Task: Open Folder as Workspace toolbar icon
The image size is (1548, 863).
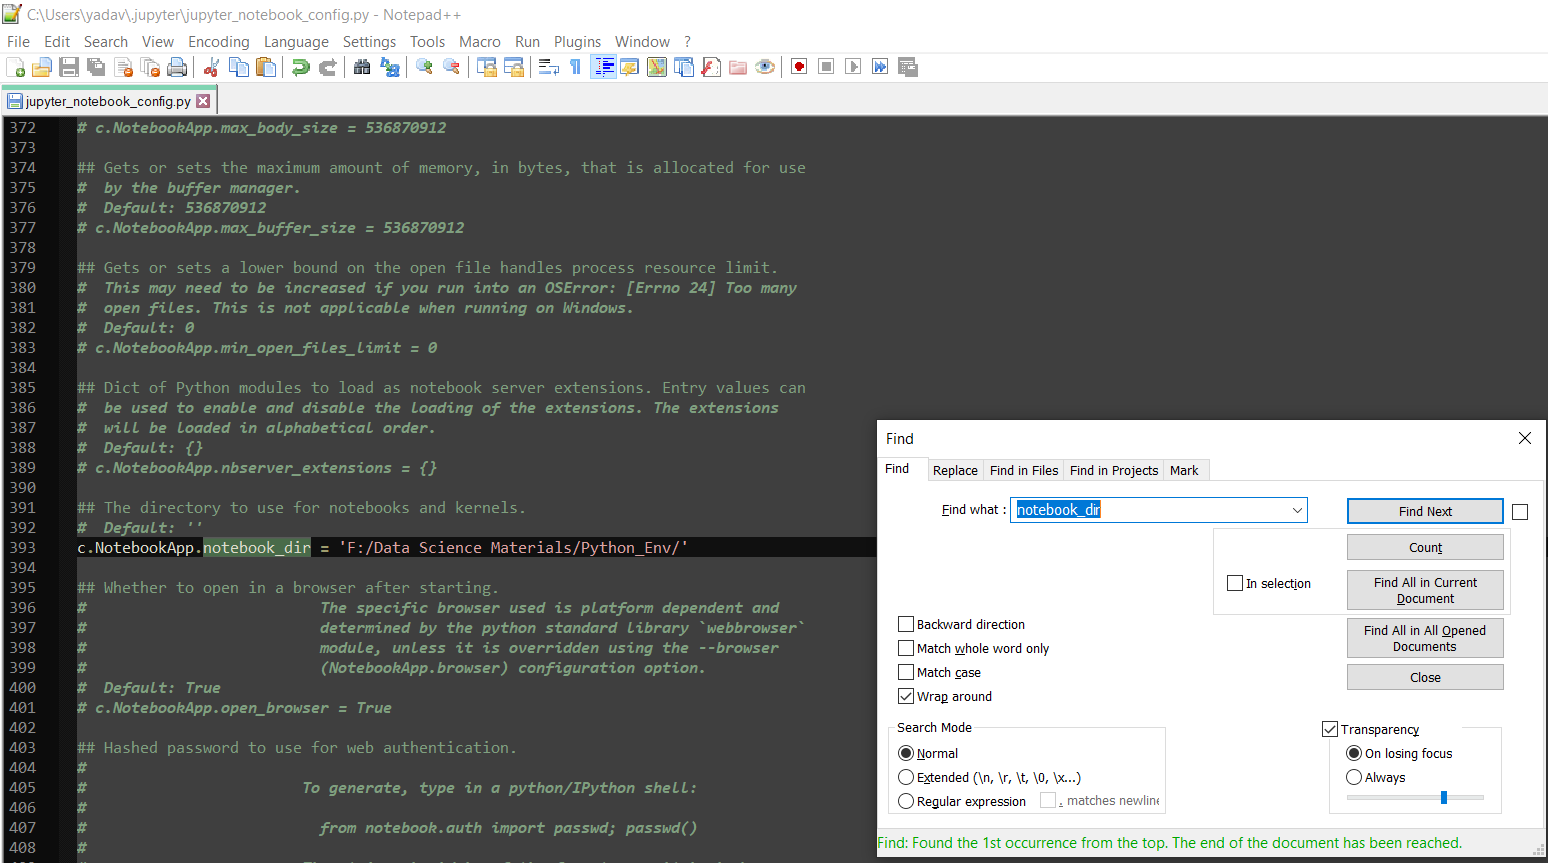Action: pos(738,67)
